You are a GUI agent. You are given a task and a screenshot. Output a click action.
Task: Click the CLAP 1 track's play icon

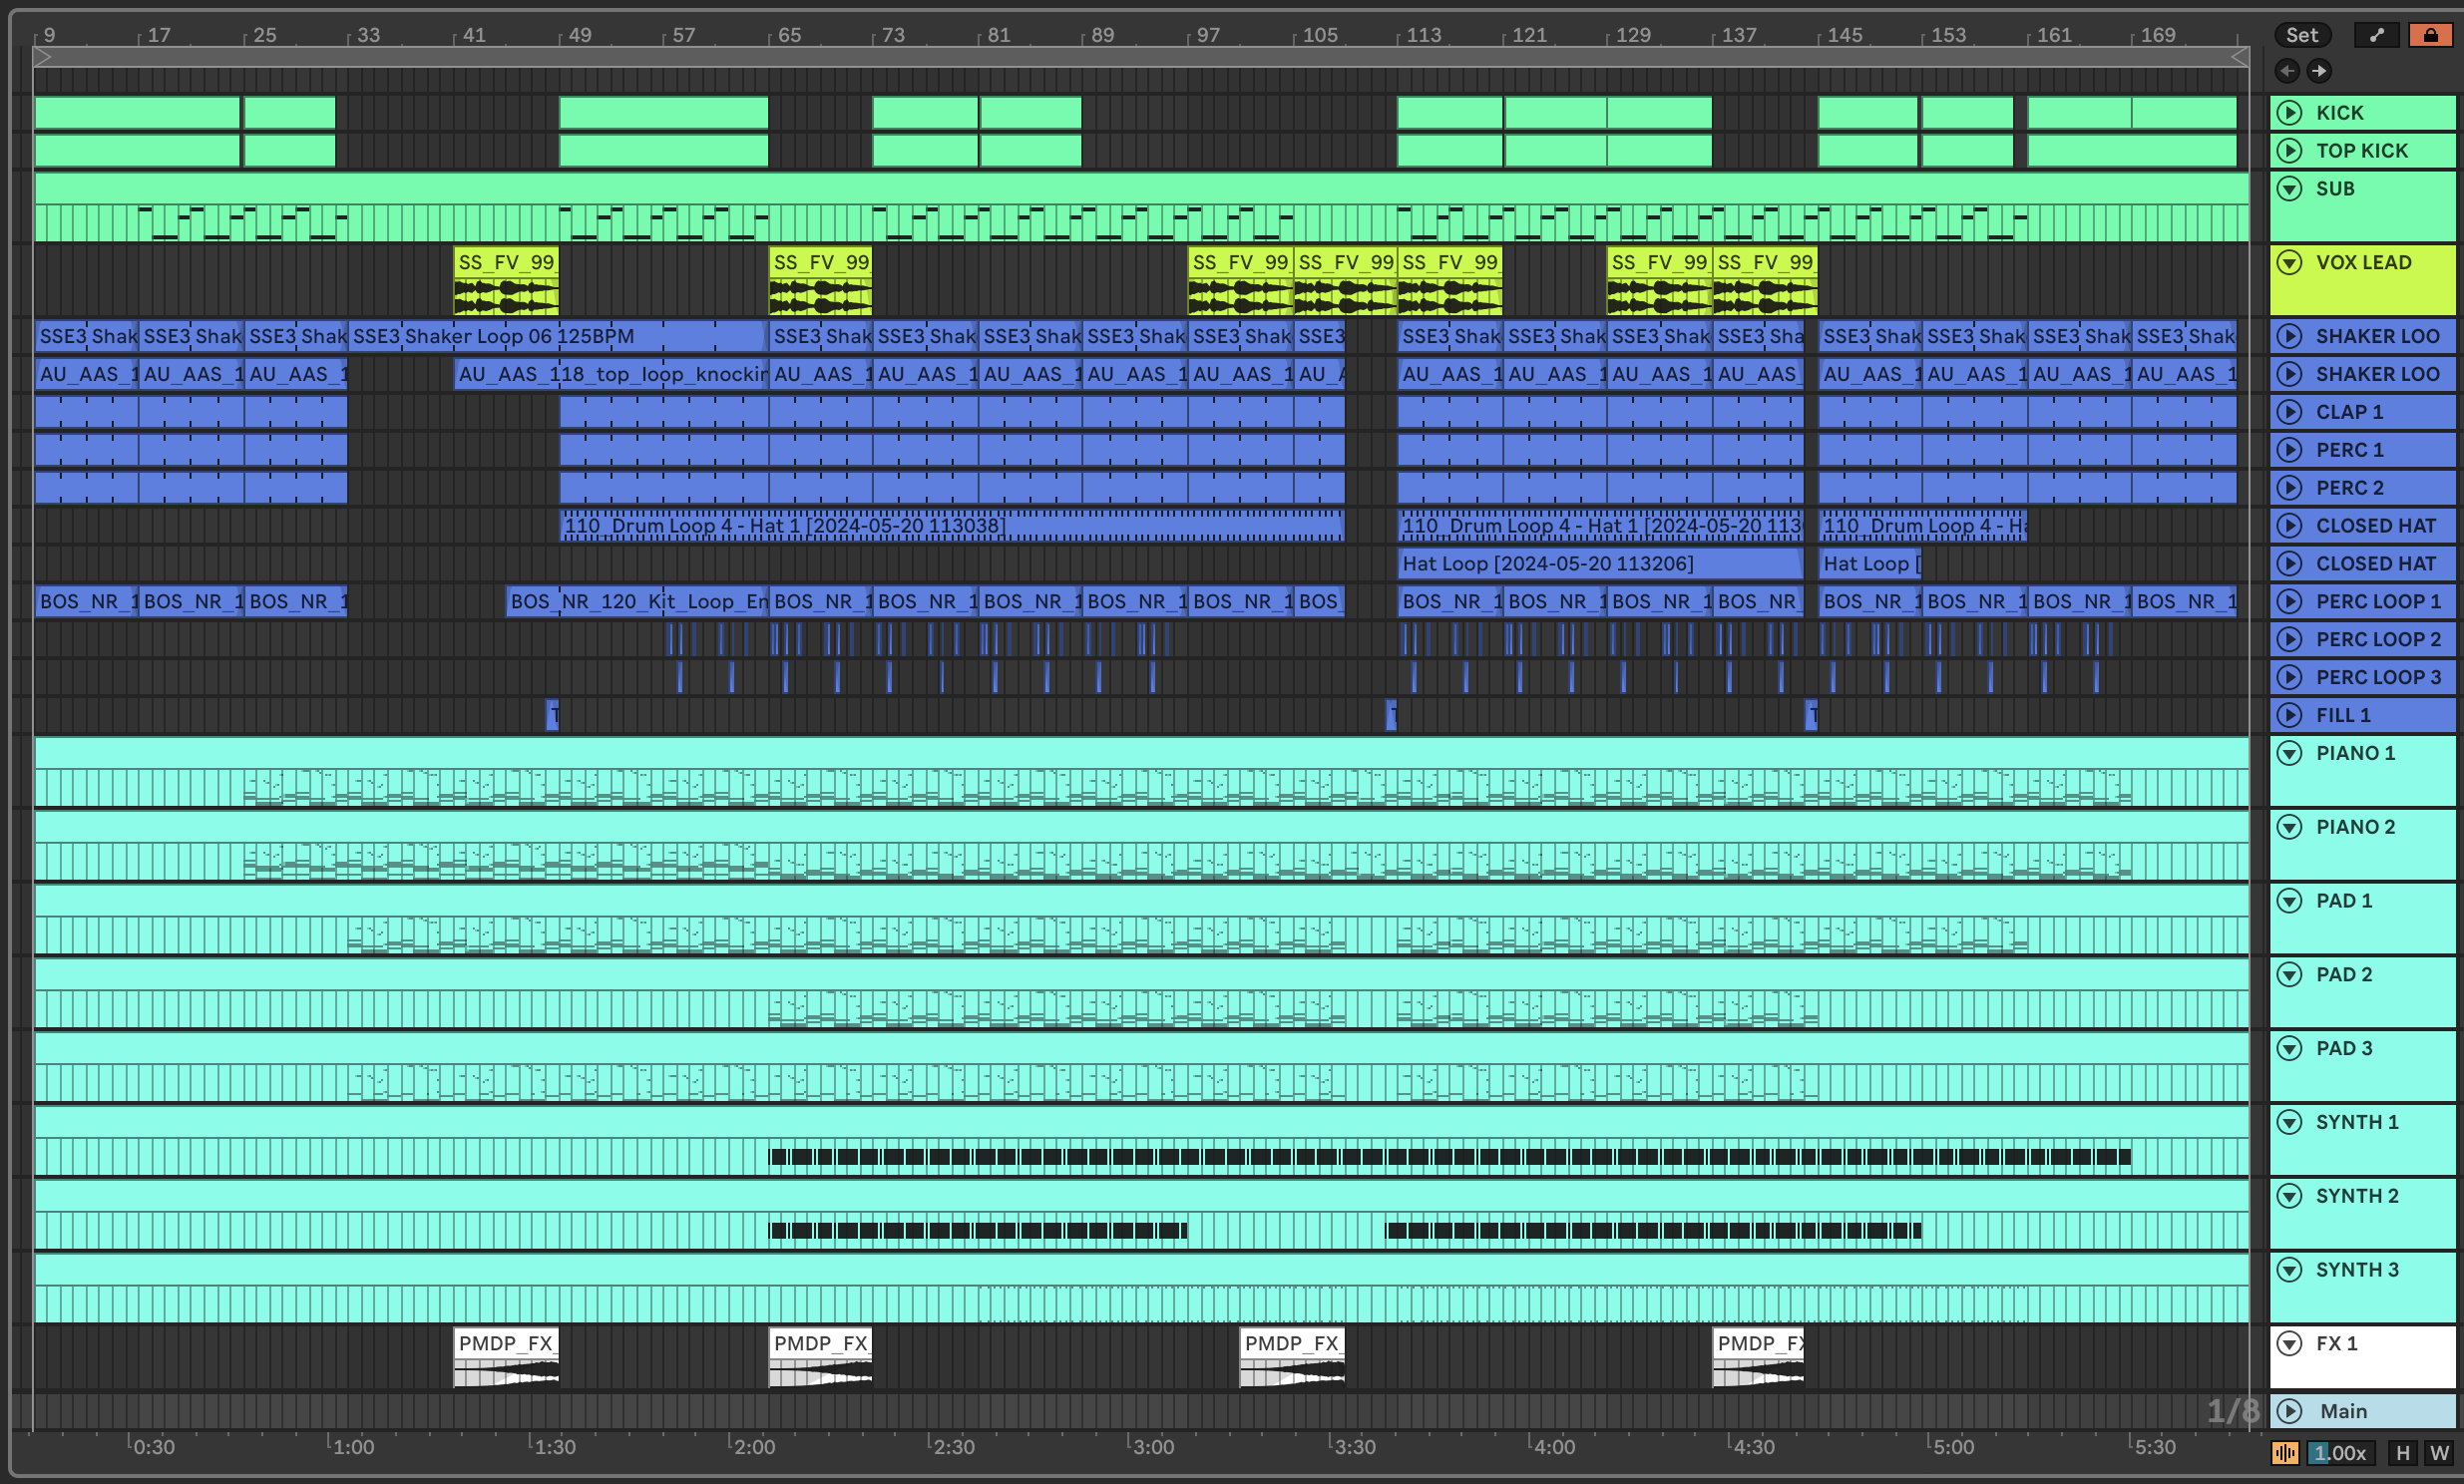pyautogui.click(x=2290, y=412)
